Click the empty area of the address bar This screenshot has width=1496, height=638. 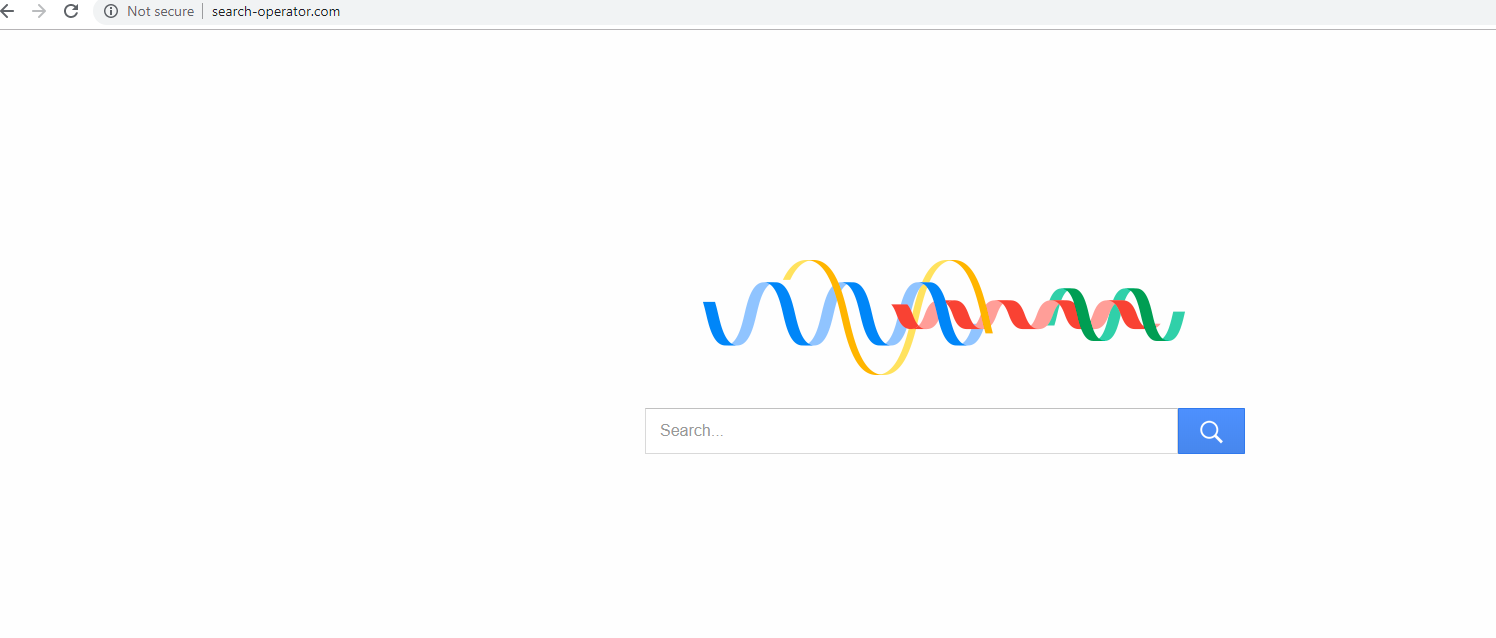click(x=800, y=11)
